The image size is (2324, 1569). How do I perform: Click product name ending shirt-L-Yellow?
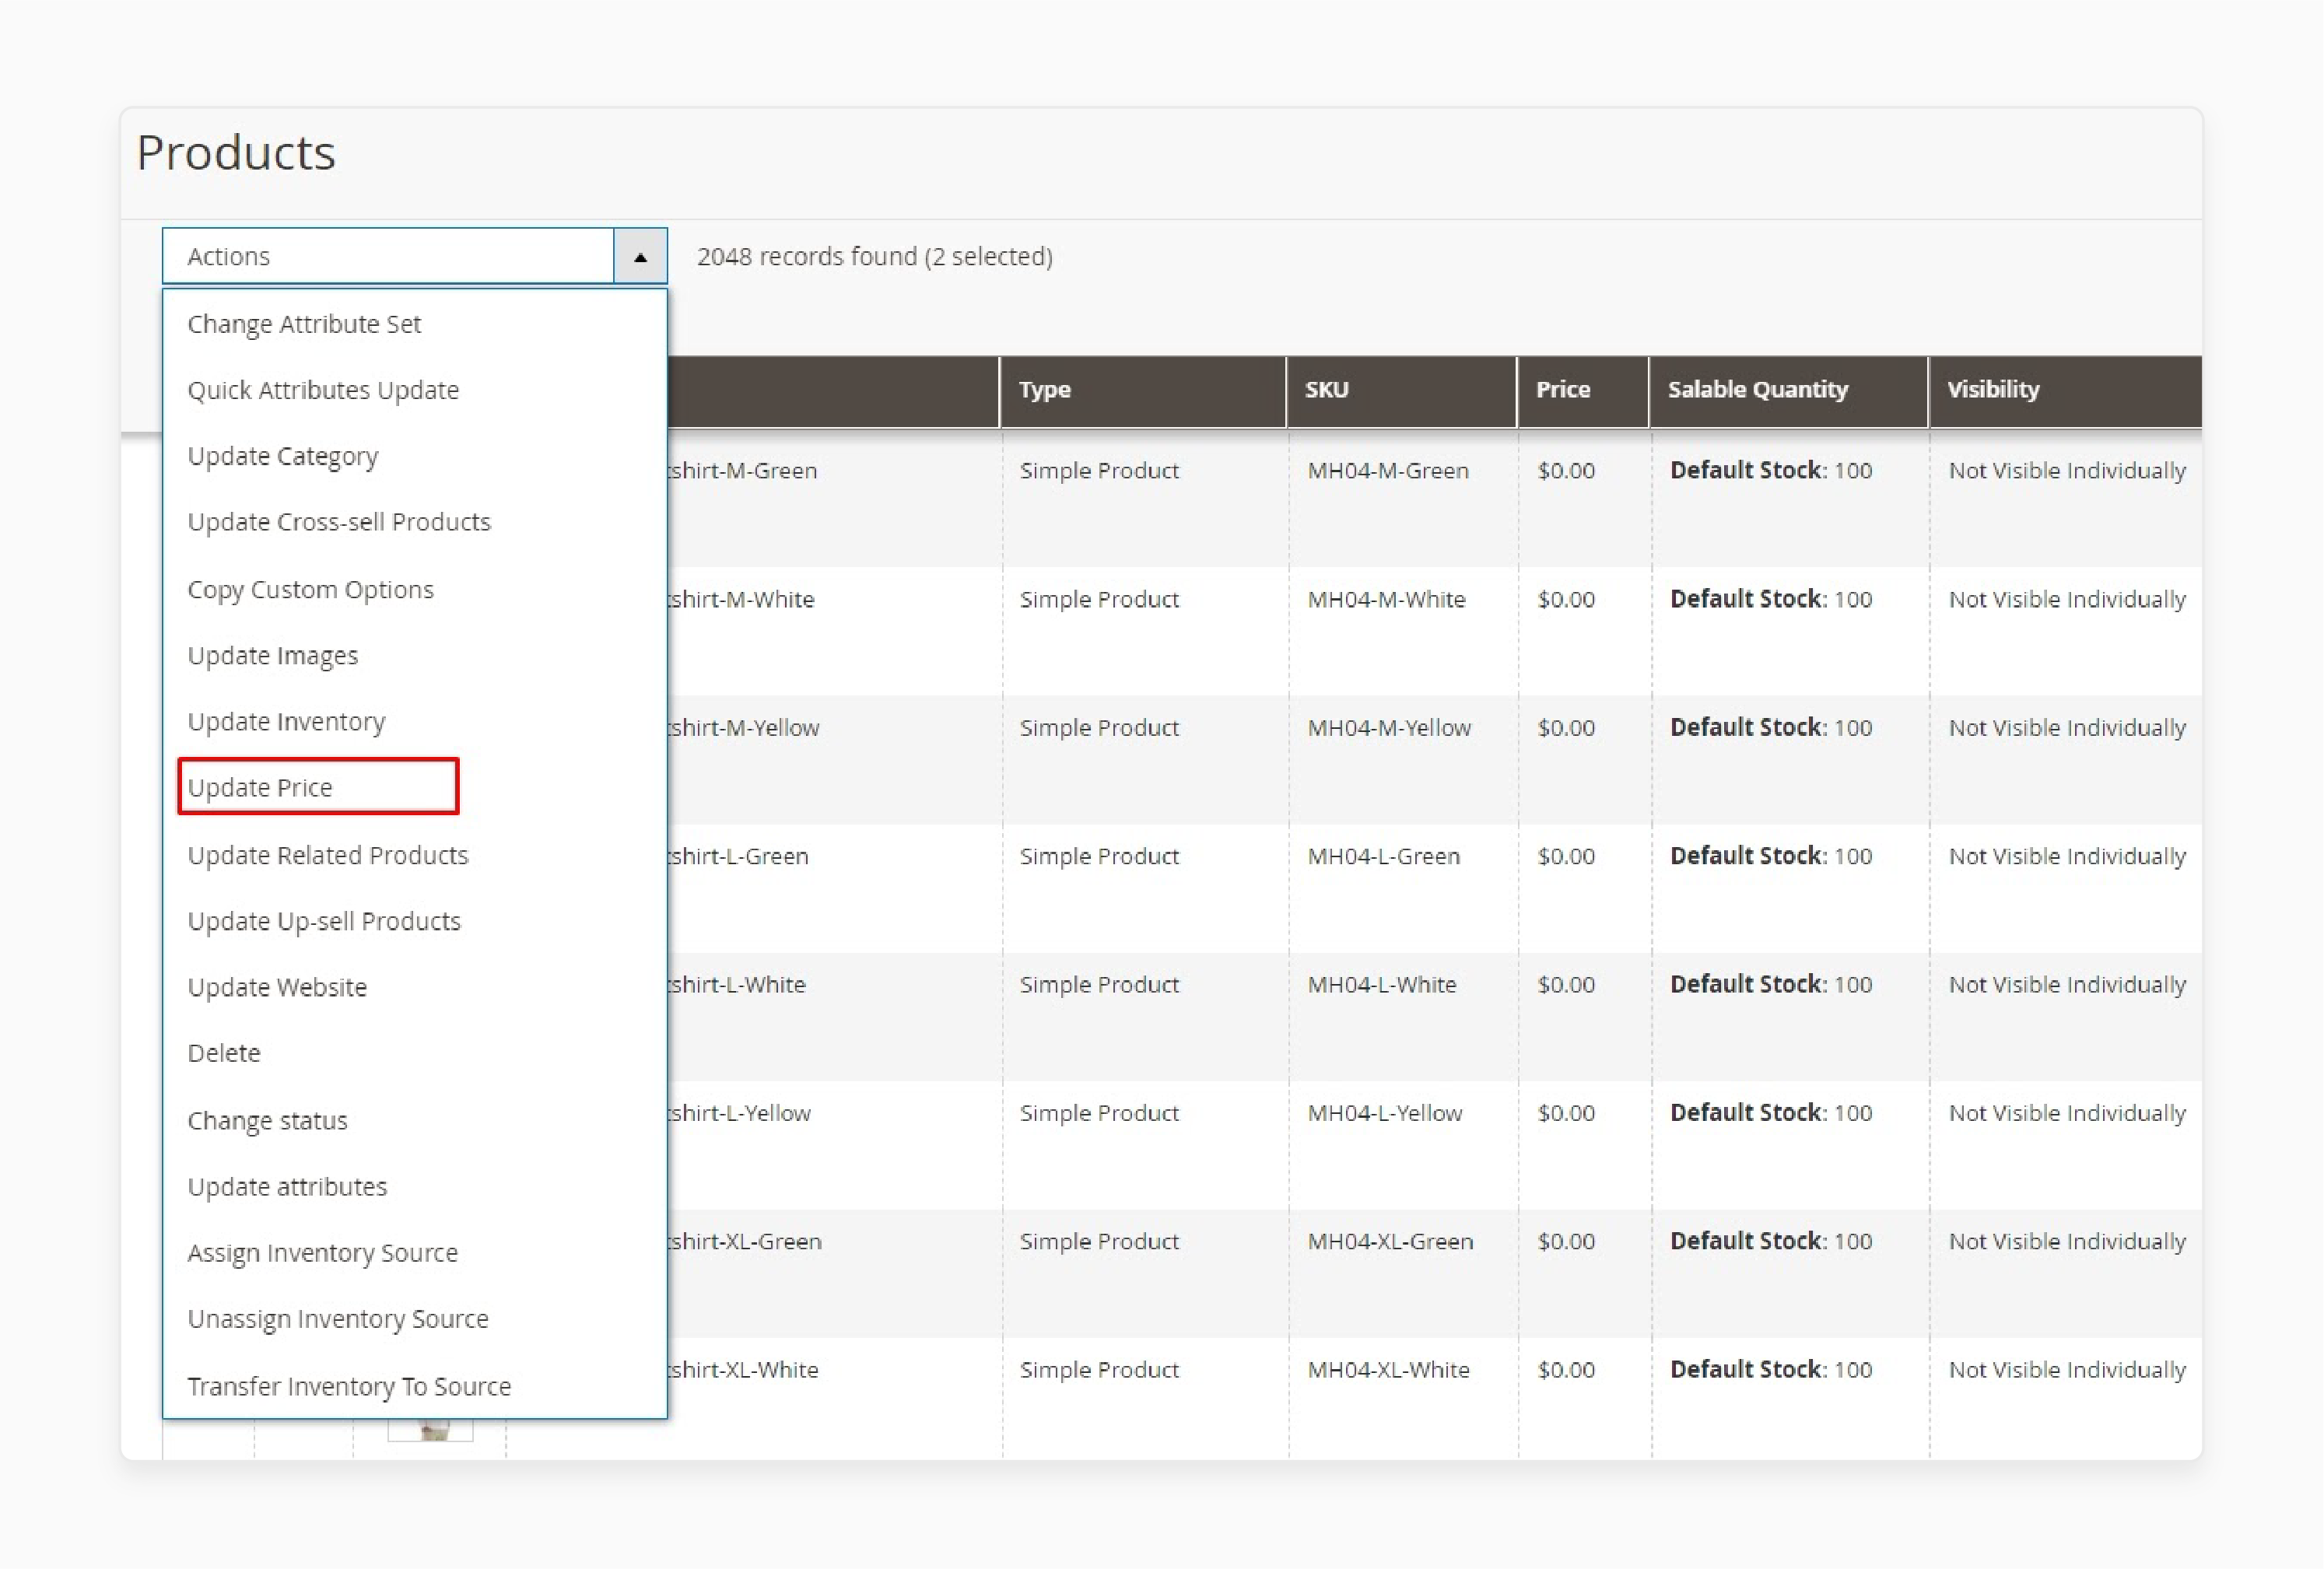pyautogui.click(x=739, y=1113)
